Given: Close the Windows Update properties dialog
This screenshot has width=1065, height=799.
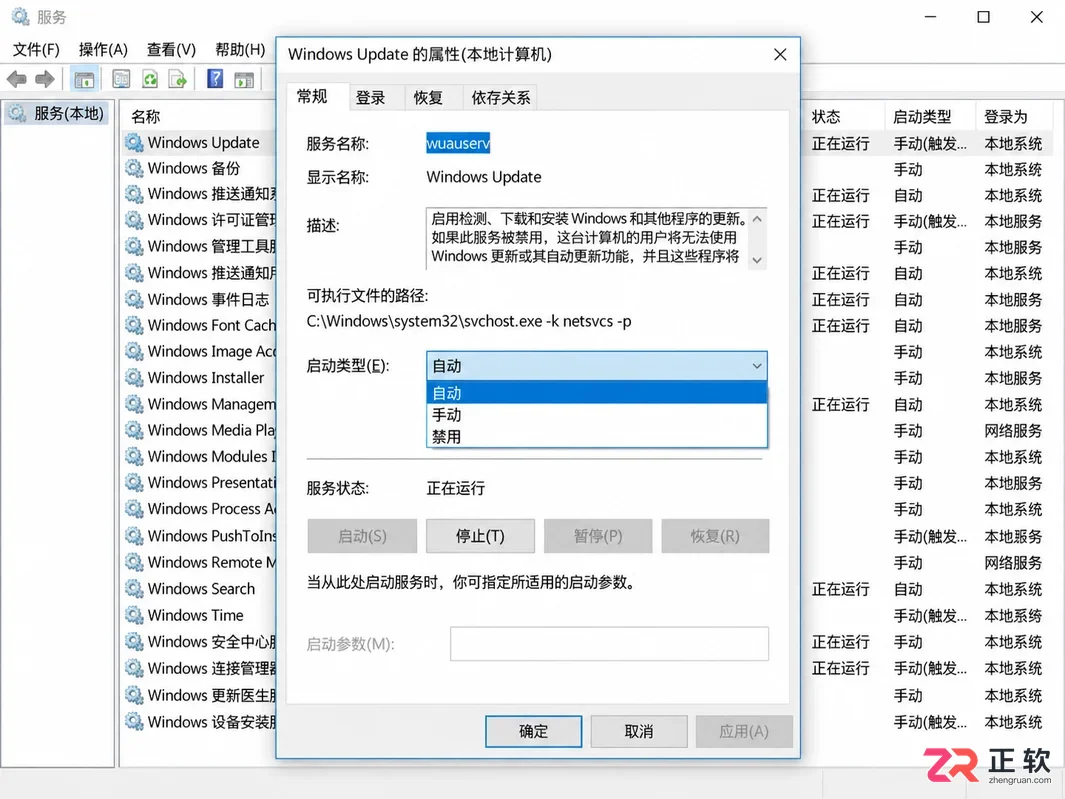Looking at the screenshot, I should coord(780,54).
